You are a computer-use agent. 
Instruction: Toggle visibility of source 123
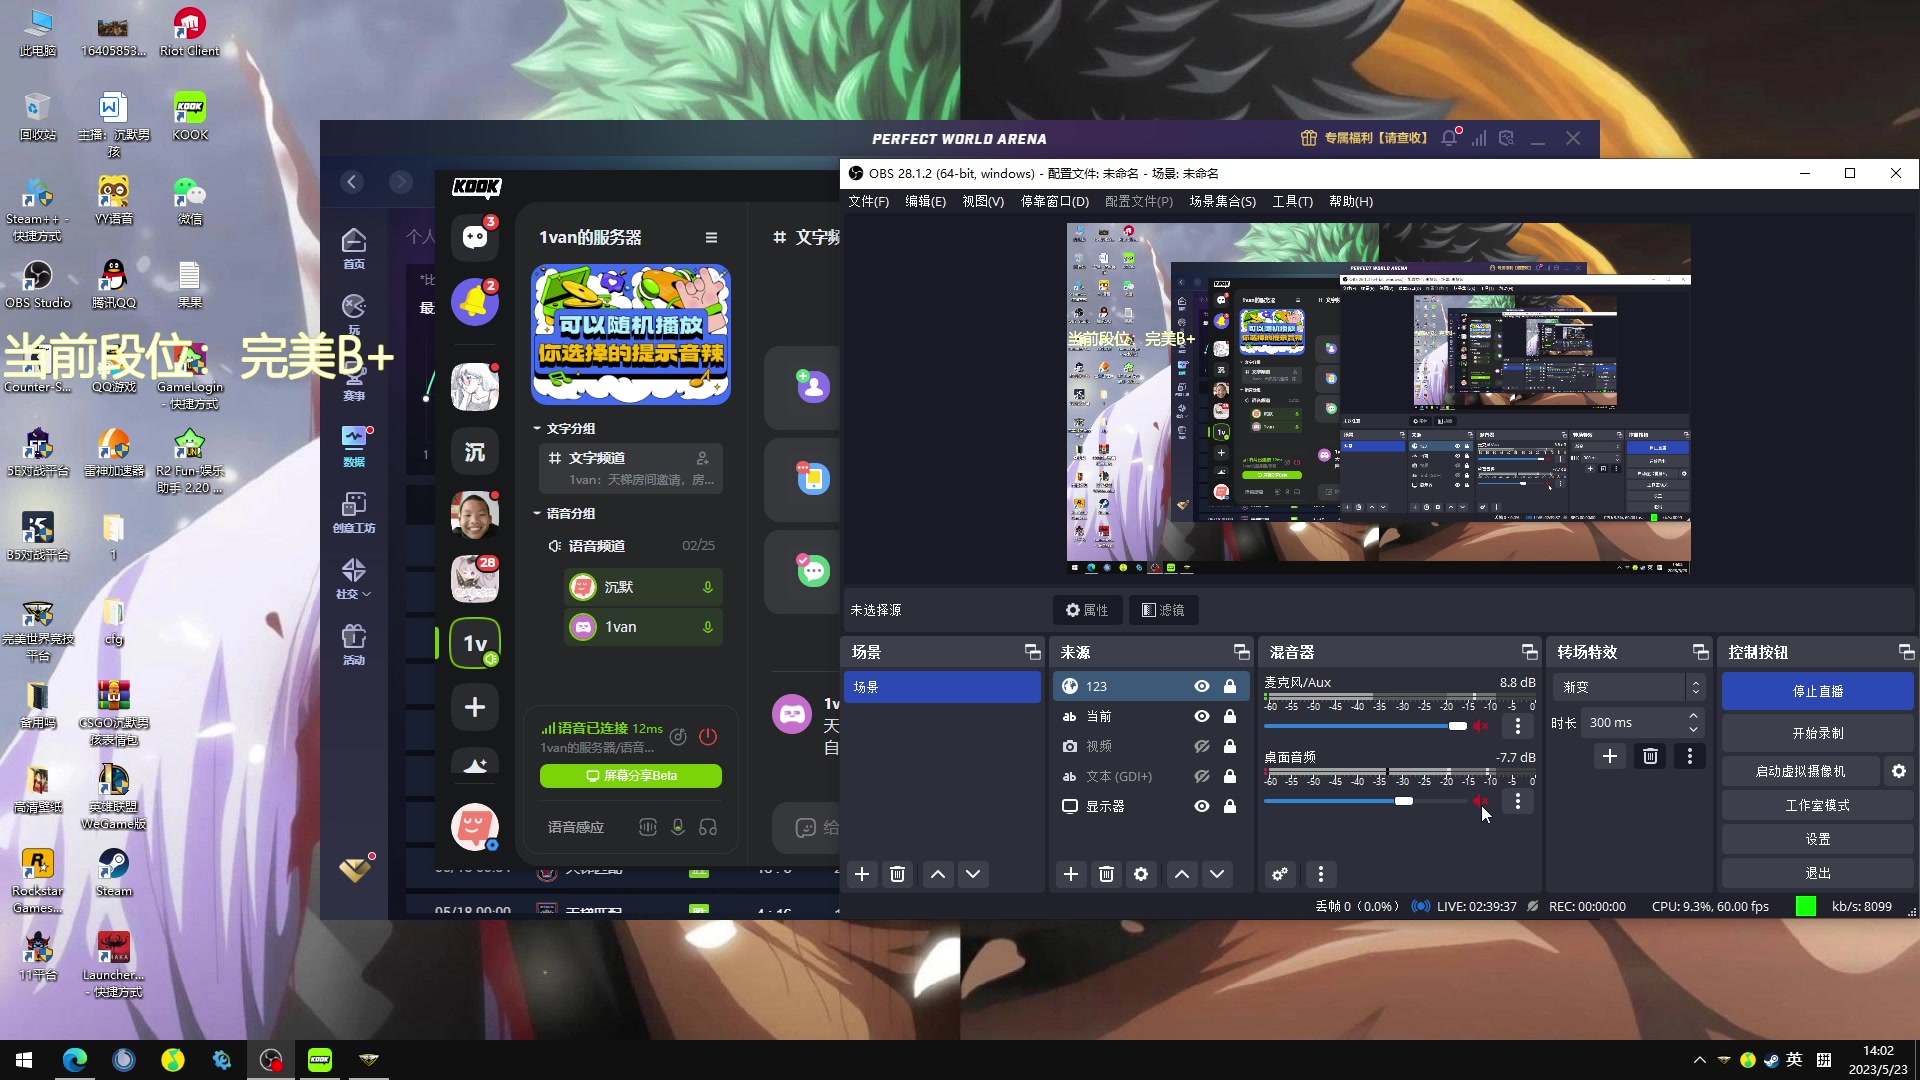1202,686
